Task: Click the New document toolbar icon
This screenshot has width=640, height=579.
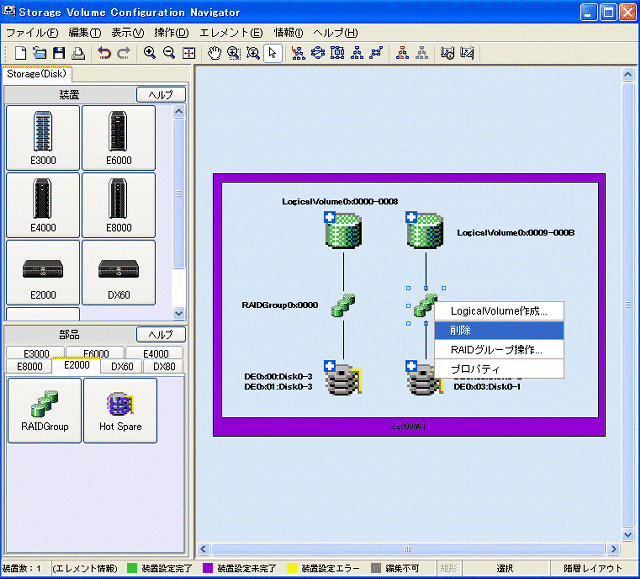Action: (x=21, y=53)
